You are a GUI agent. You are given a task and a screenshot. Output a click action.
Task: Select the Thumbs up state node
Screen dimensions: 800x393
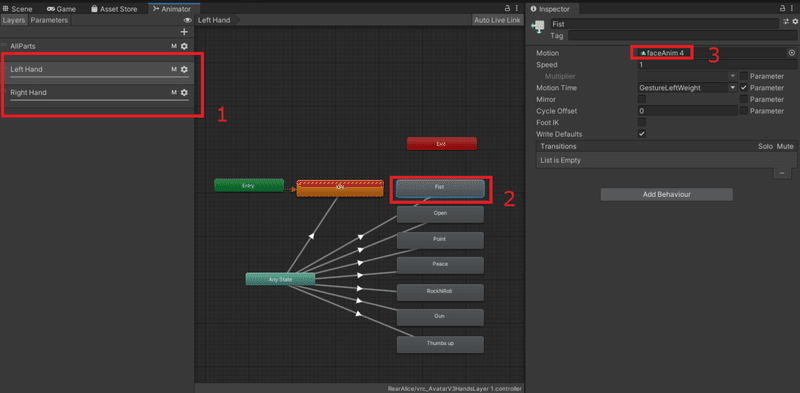pyautogui.click(x=440, y=345)
